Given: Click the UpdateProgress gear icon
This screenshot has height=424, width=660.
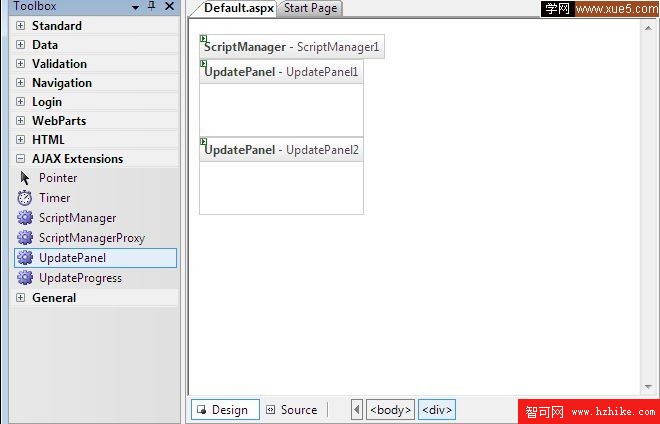Looking at the screenshot, I should pos(25,278).
